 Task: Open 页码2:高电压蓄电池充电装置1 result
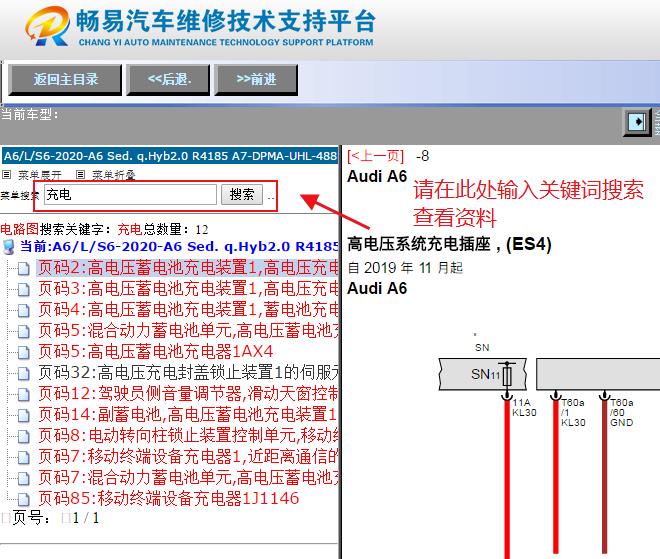pos(188,268)
